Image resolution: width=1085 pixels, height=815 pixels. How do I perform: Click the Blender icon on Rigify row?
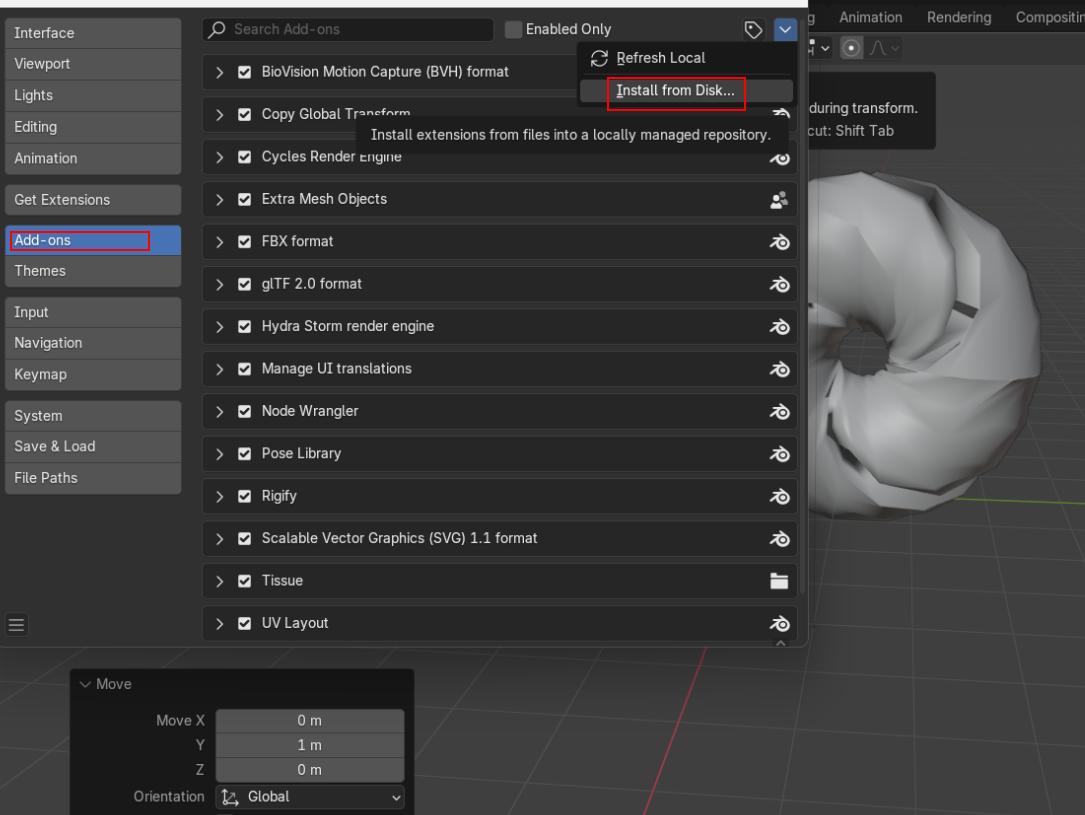pos(779,497)
